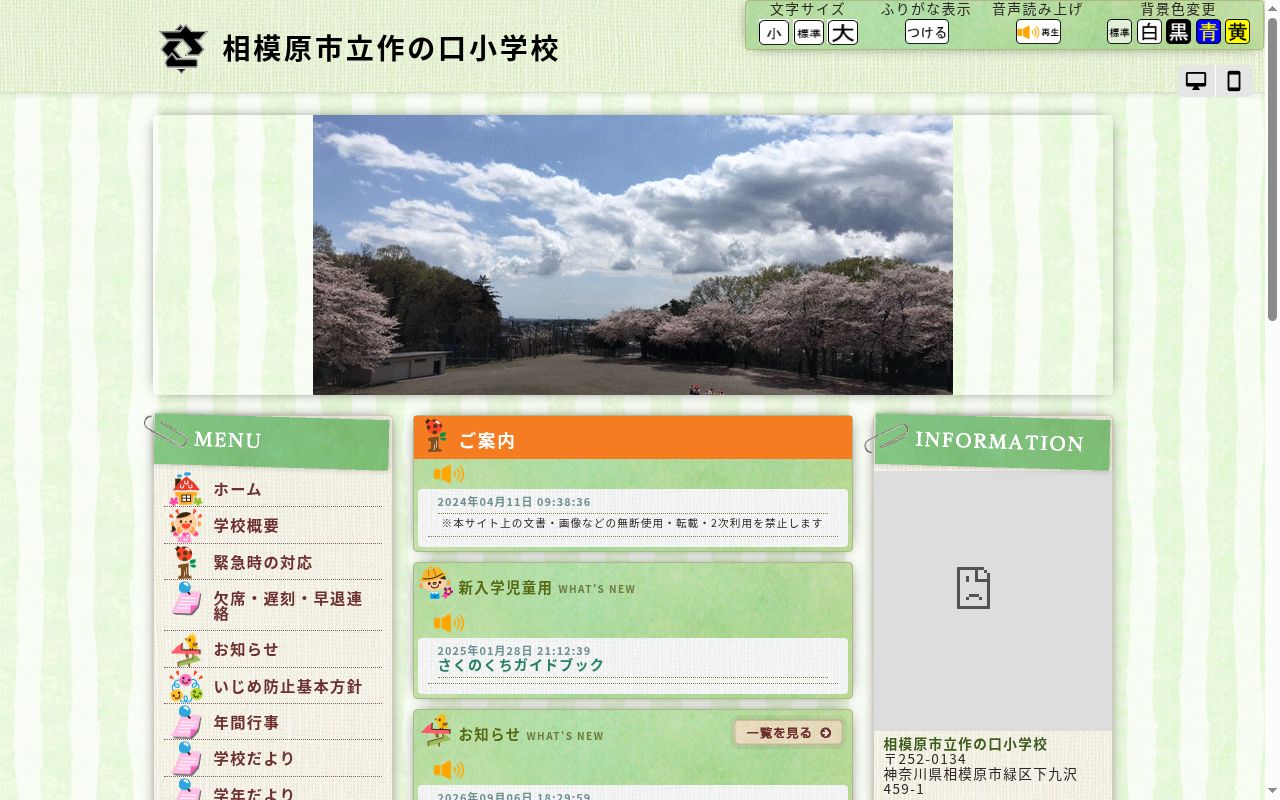
Task: Click the school crest logo in header
Action: pyautogui.click(x=183, y=48)
